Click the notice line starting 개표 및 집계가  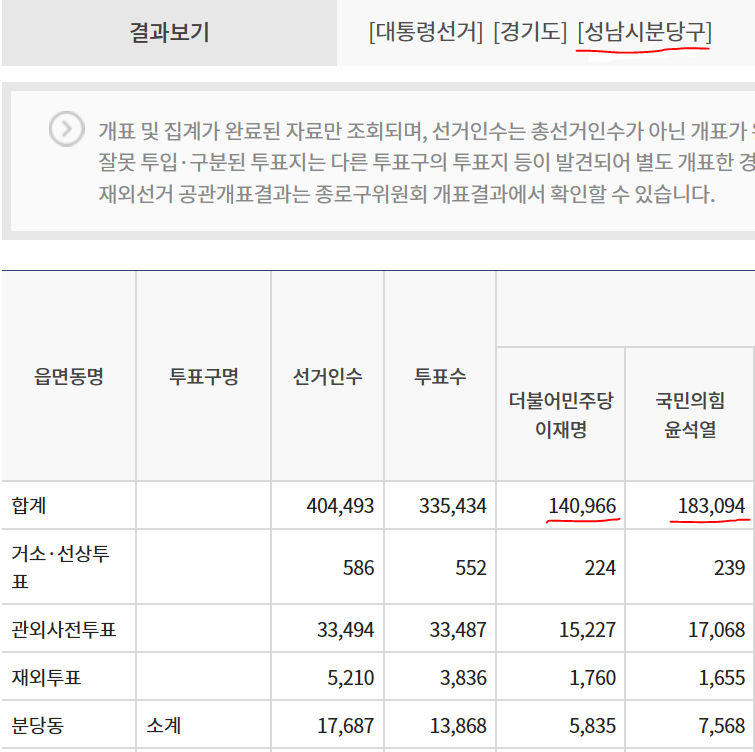pos(427,131)
